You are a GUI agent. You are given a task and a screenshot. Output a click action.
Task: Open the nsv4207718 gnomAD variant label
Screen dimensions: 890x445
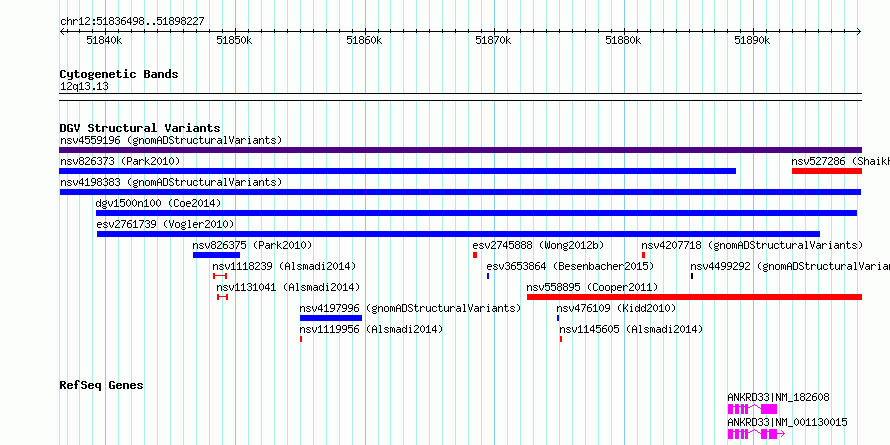tap(752, 245)
